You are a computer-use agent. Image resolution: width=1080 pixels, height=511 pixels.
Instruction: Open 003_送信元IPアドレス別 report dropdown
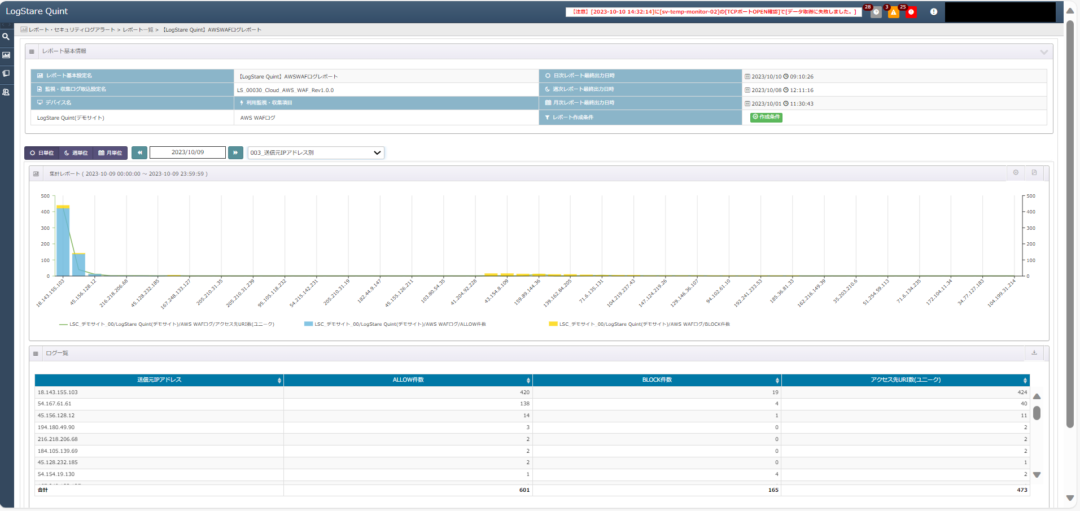pyautogui.click(x=316, y=152)
